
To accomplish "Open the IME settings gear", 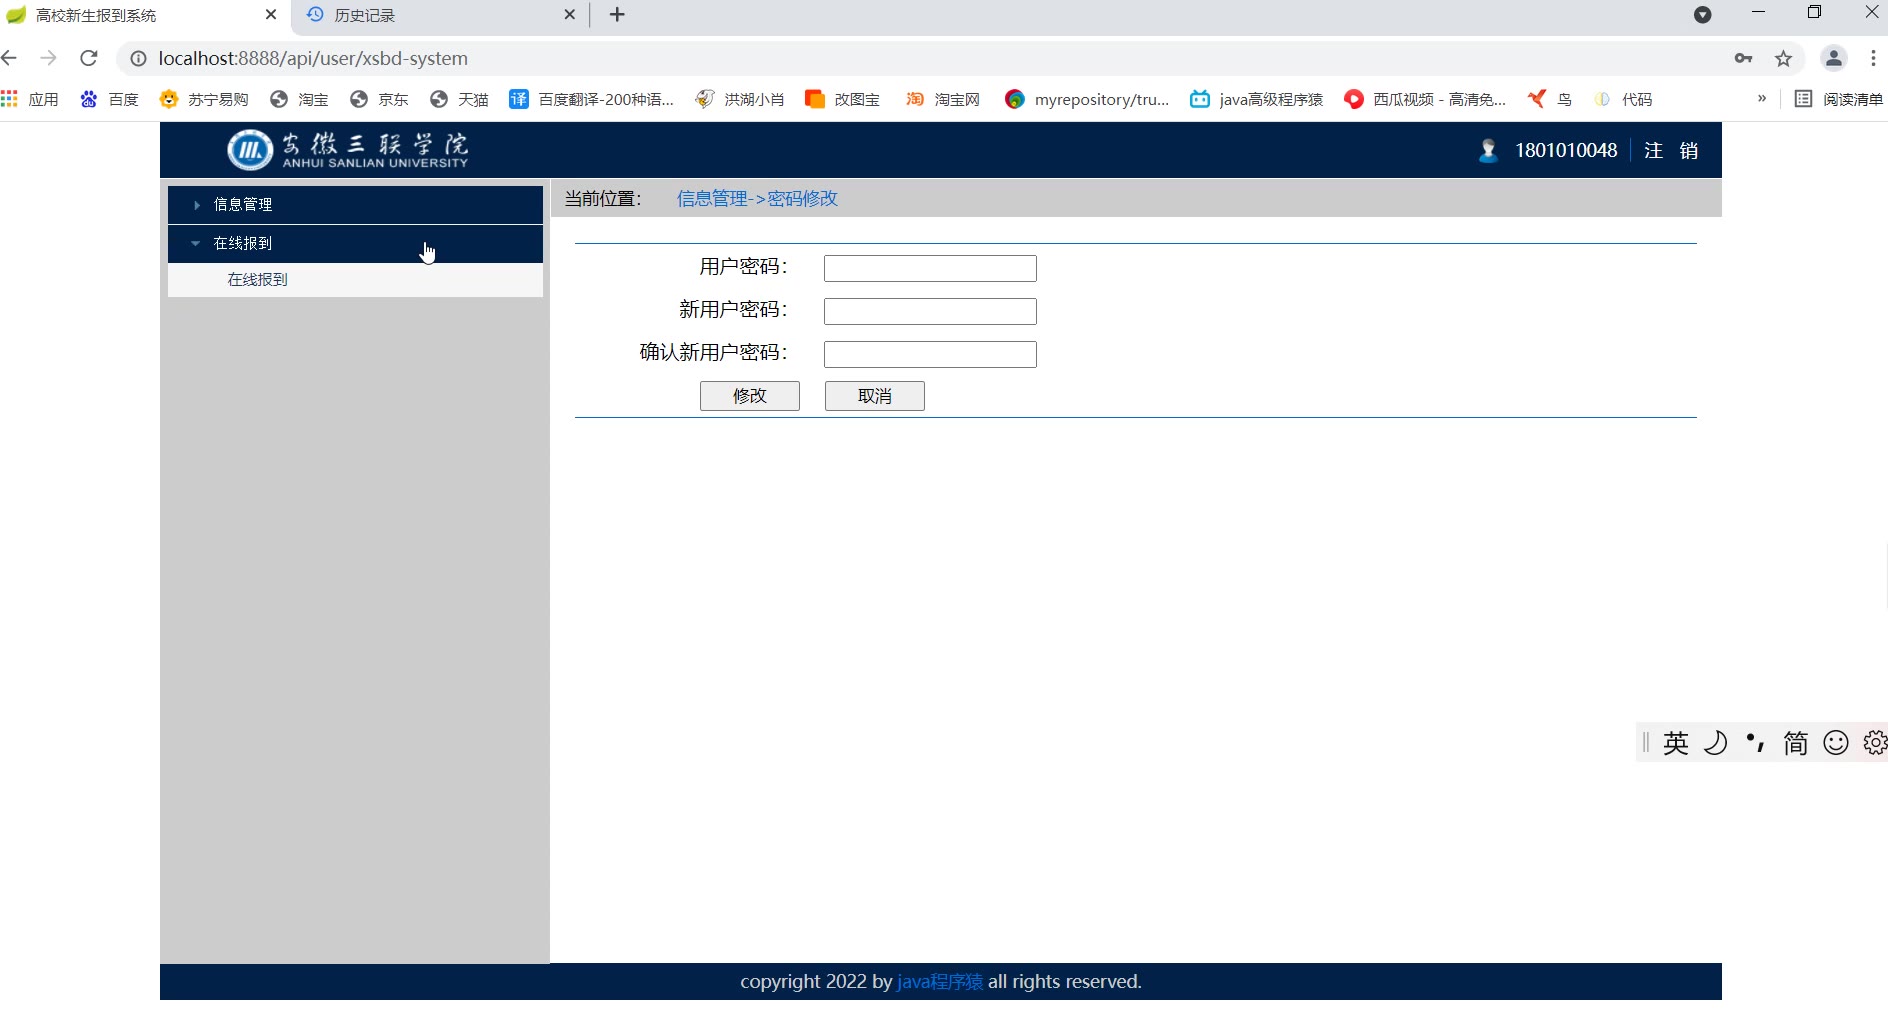I will [x=1875, y=743].
